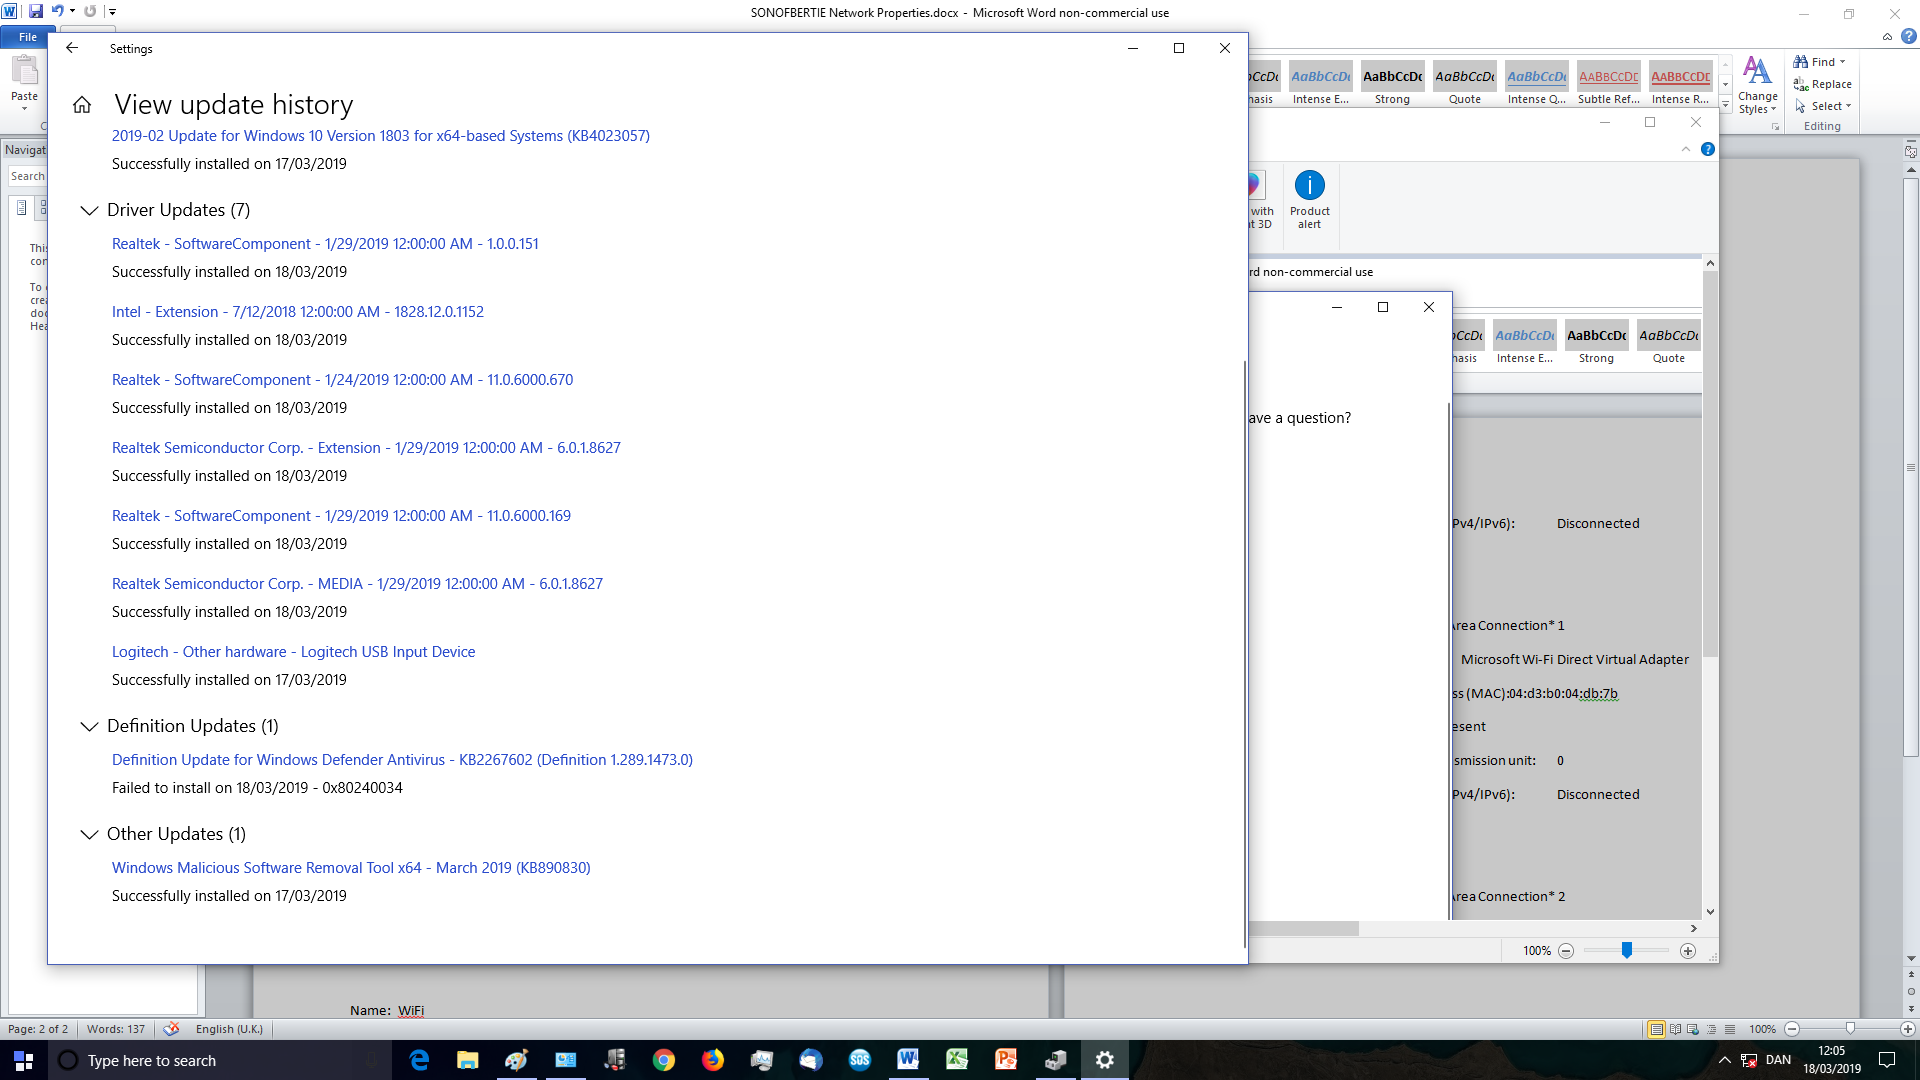Click Words: 137 in status bar

click(116, 1029)
